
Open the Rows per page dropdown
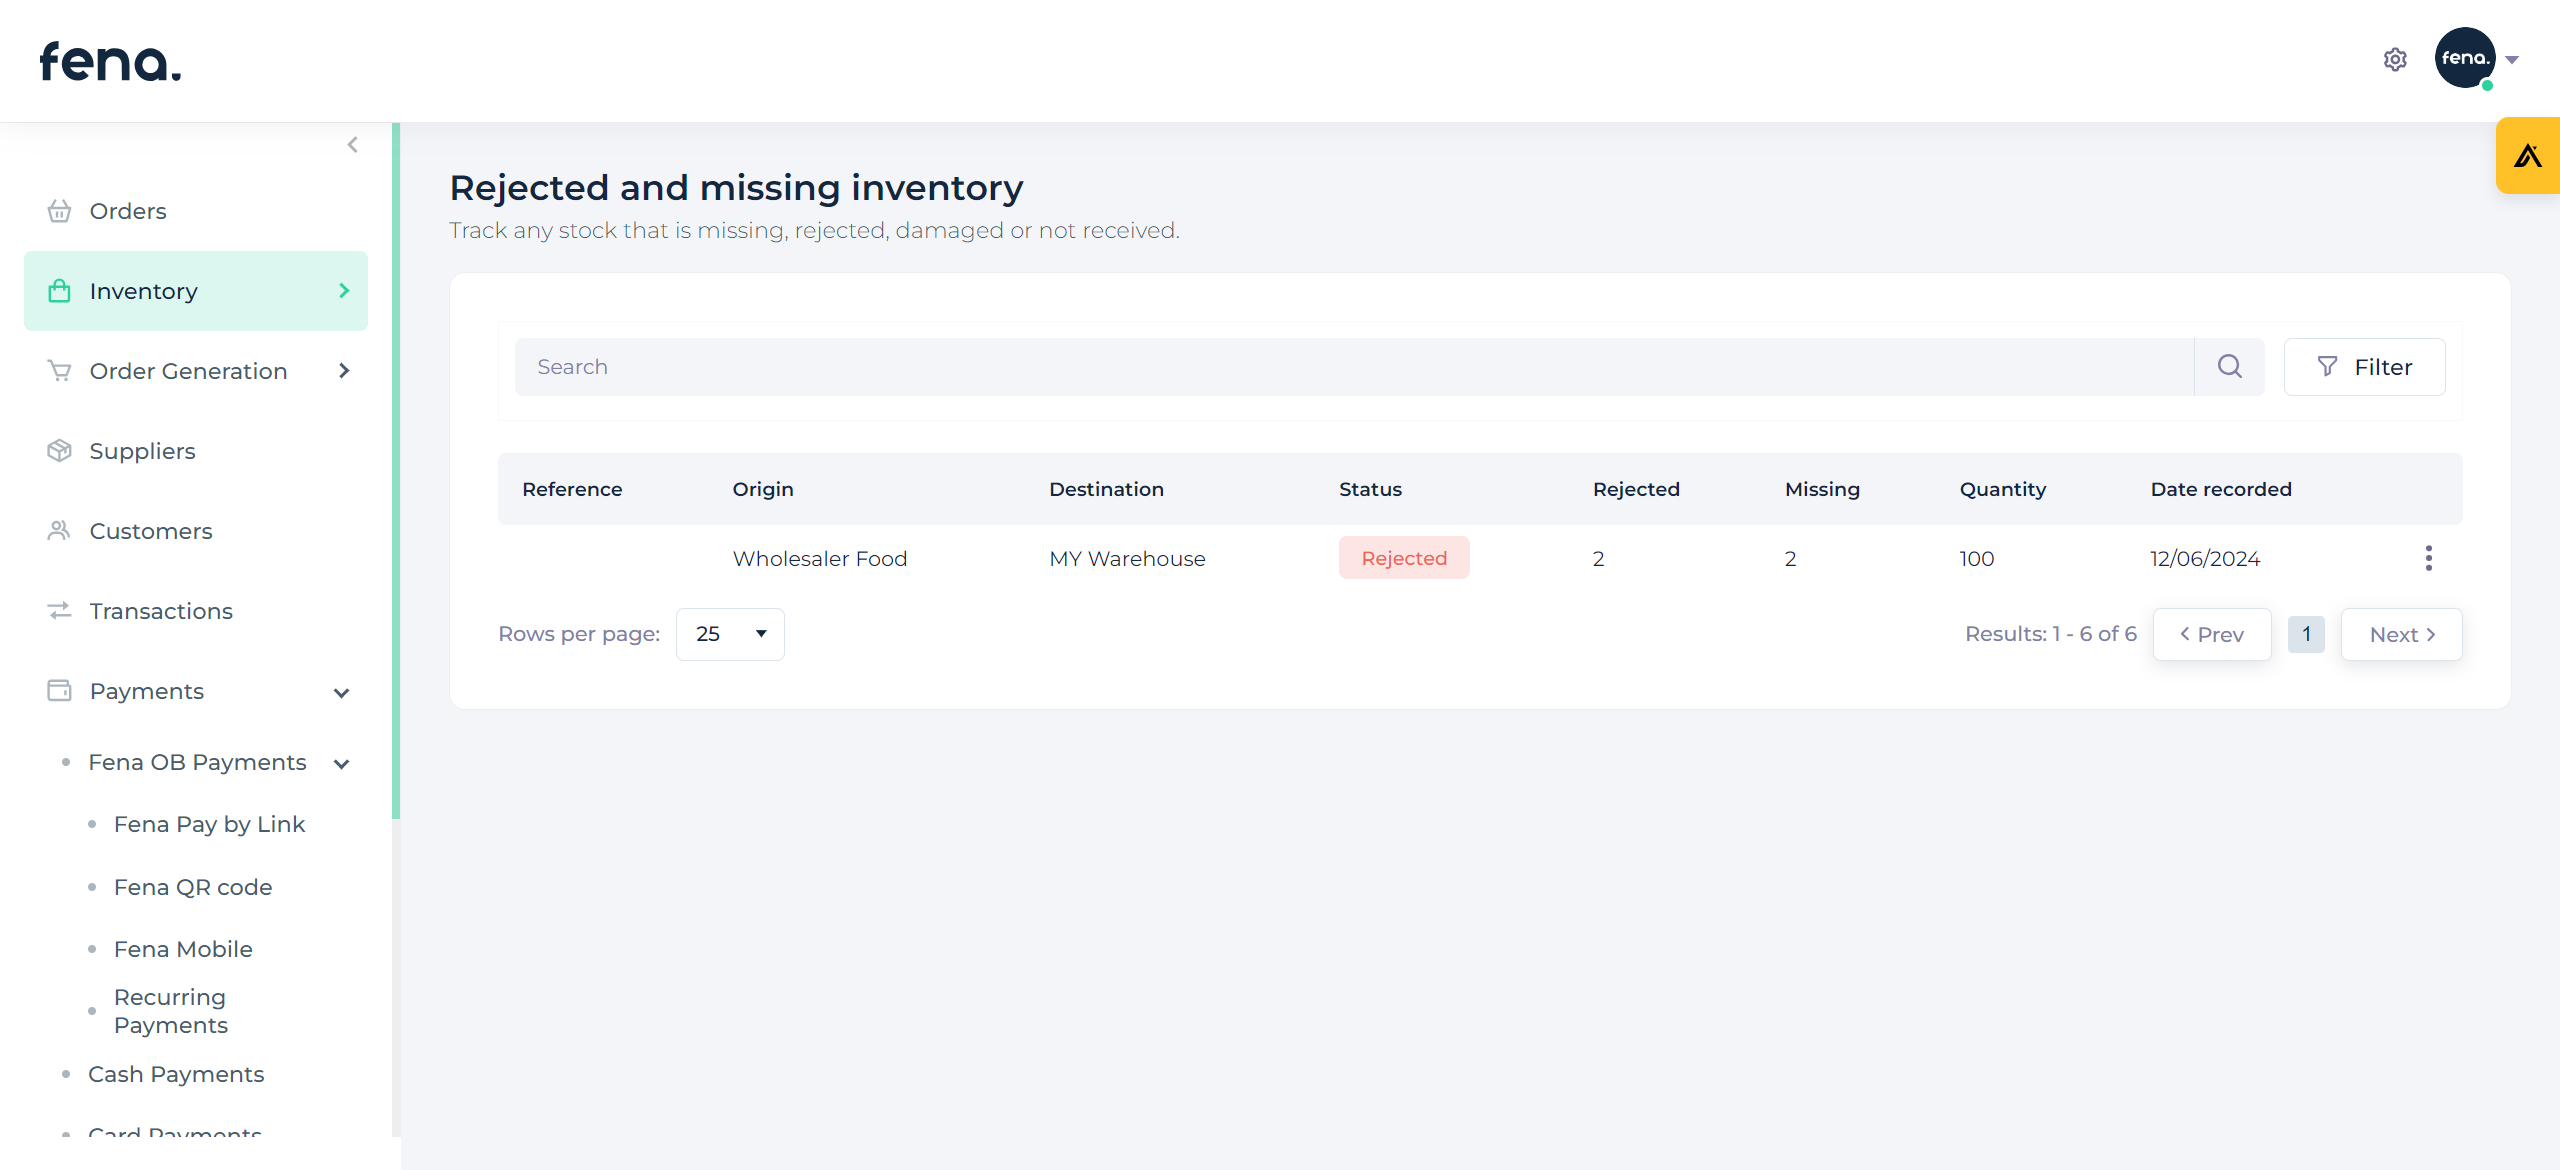[x=730, y=634]
